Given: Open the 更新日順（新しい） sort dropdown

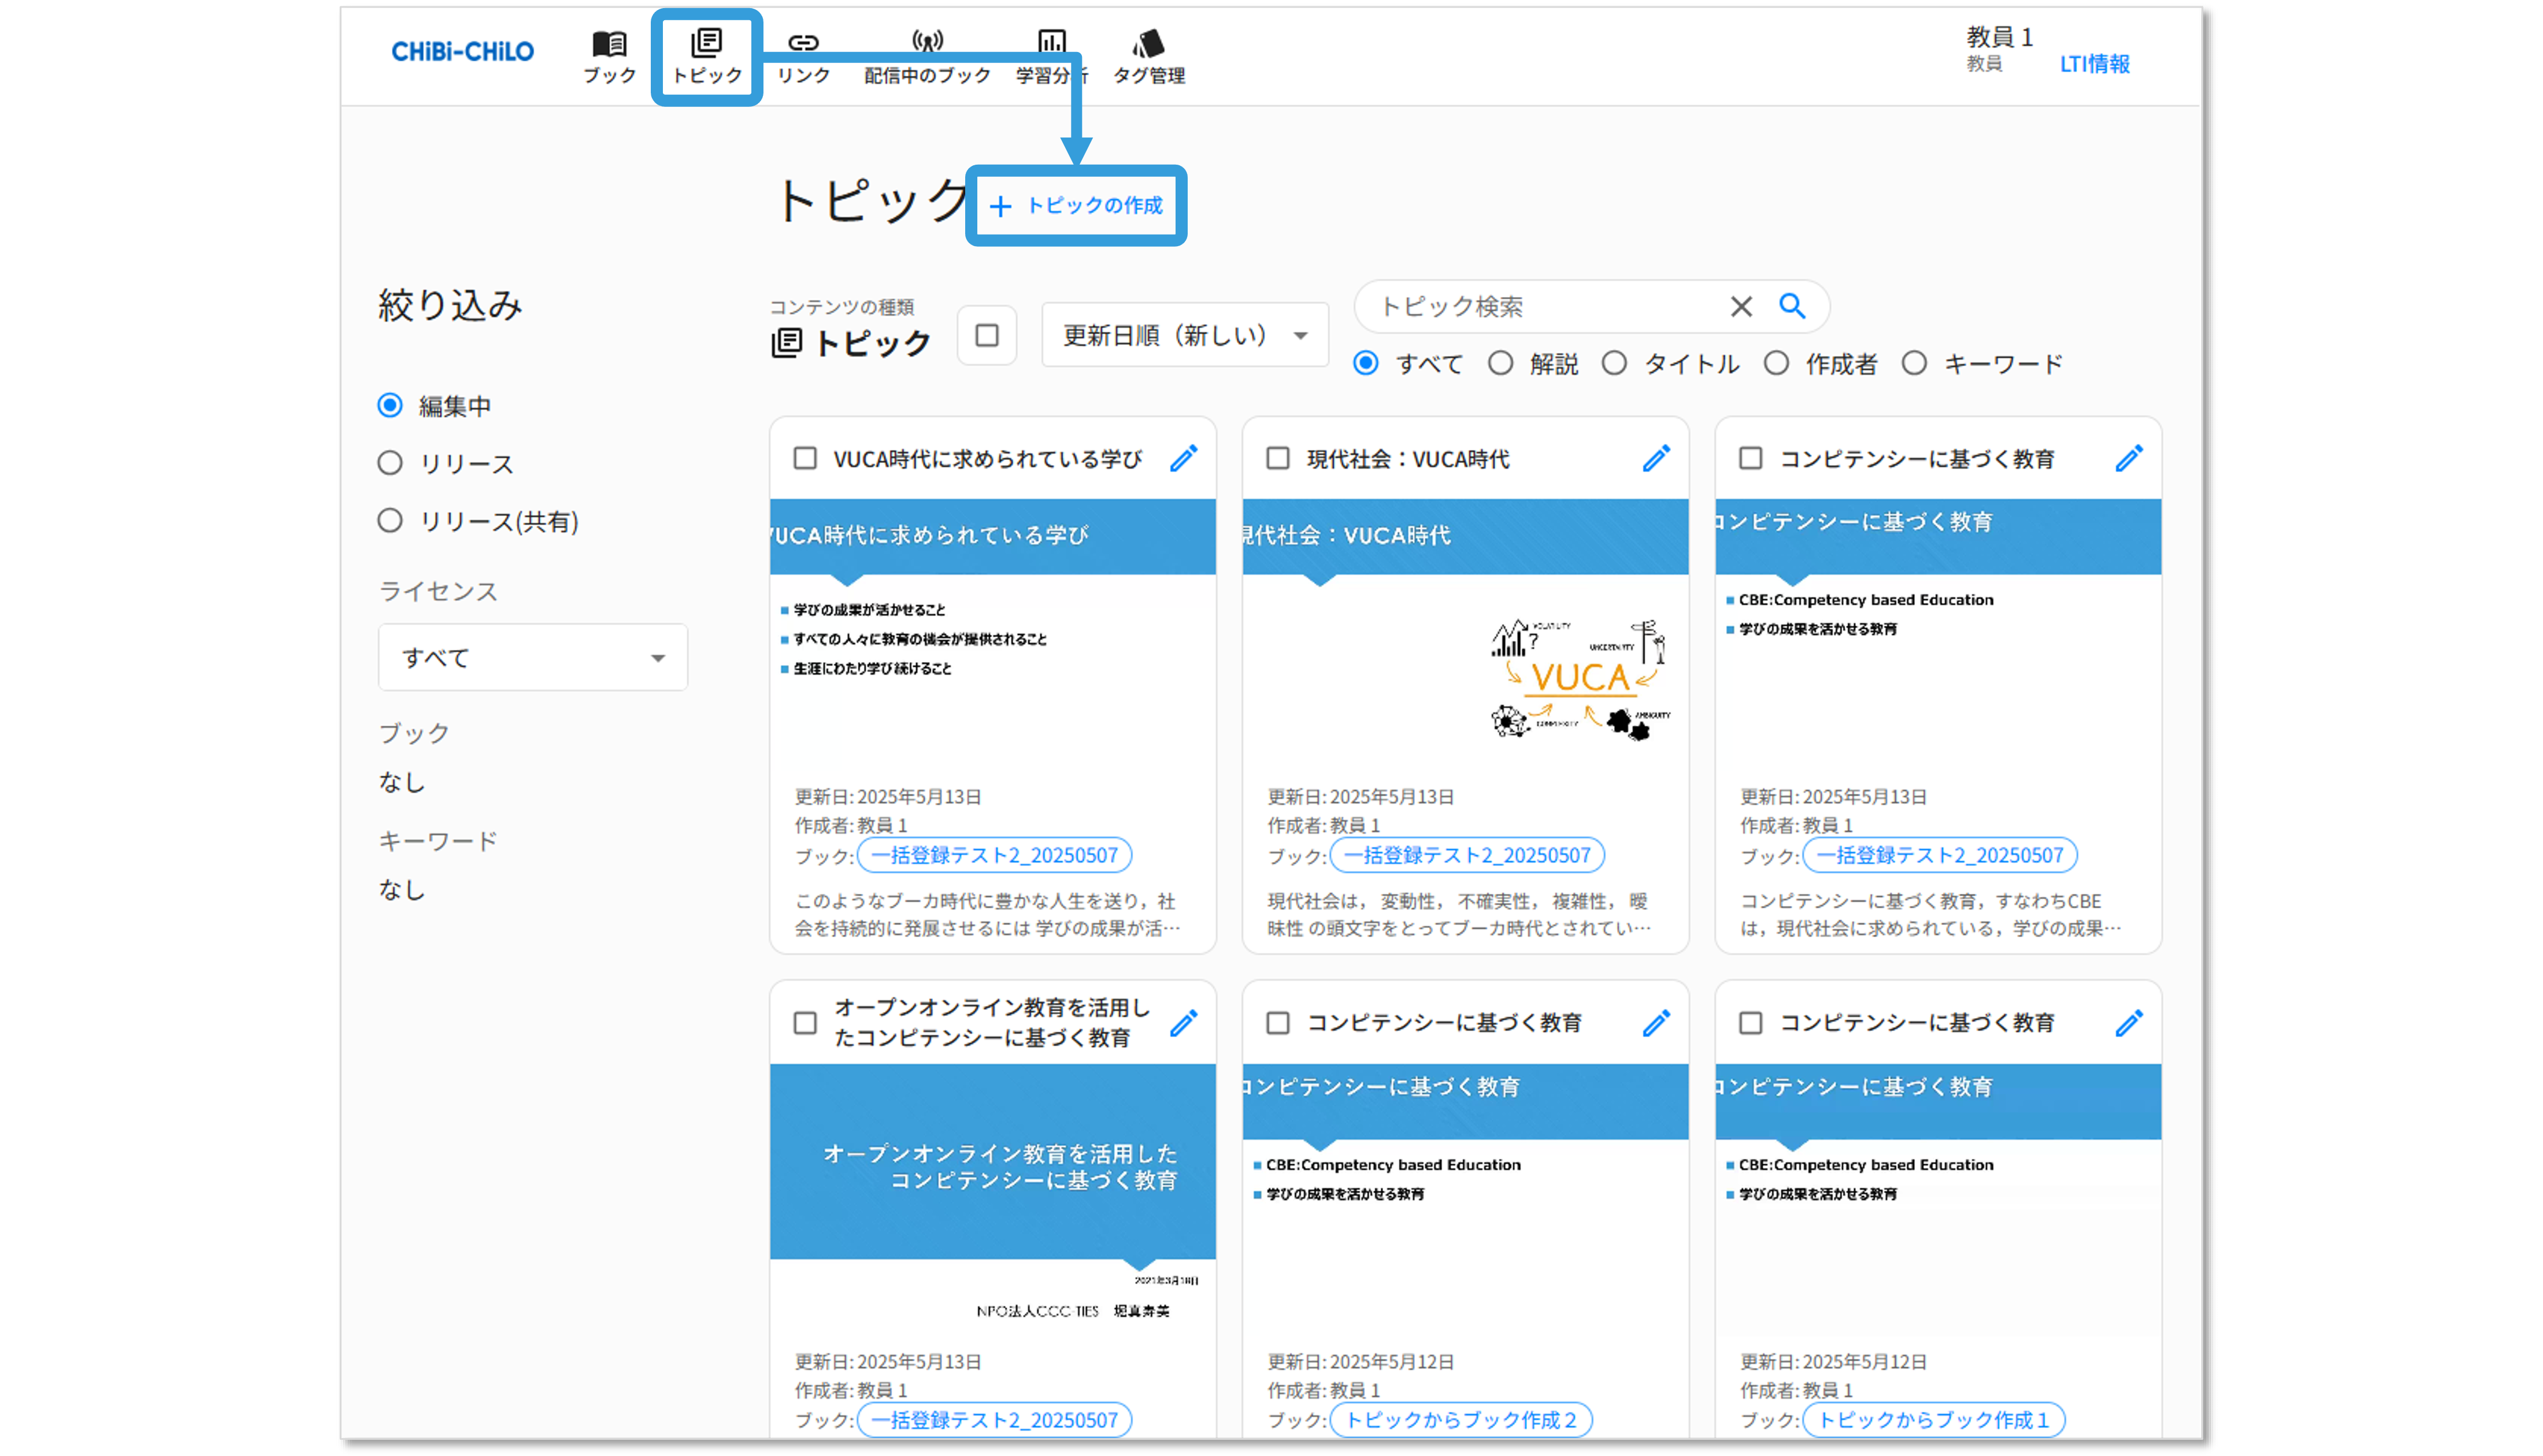Looking at the screenshot, I should [x=1184, y=335].
